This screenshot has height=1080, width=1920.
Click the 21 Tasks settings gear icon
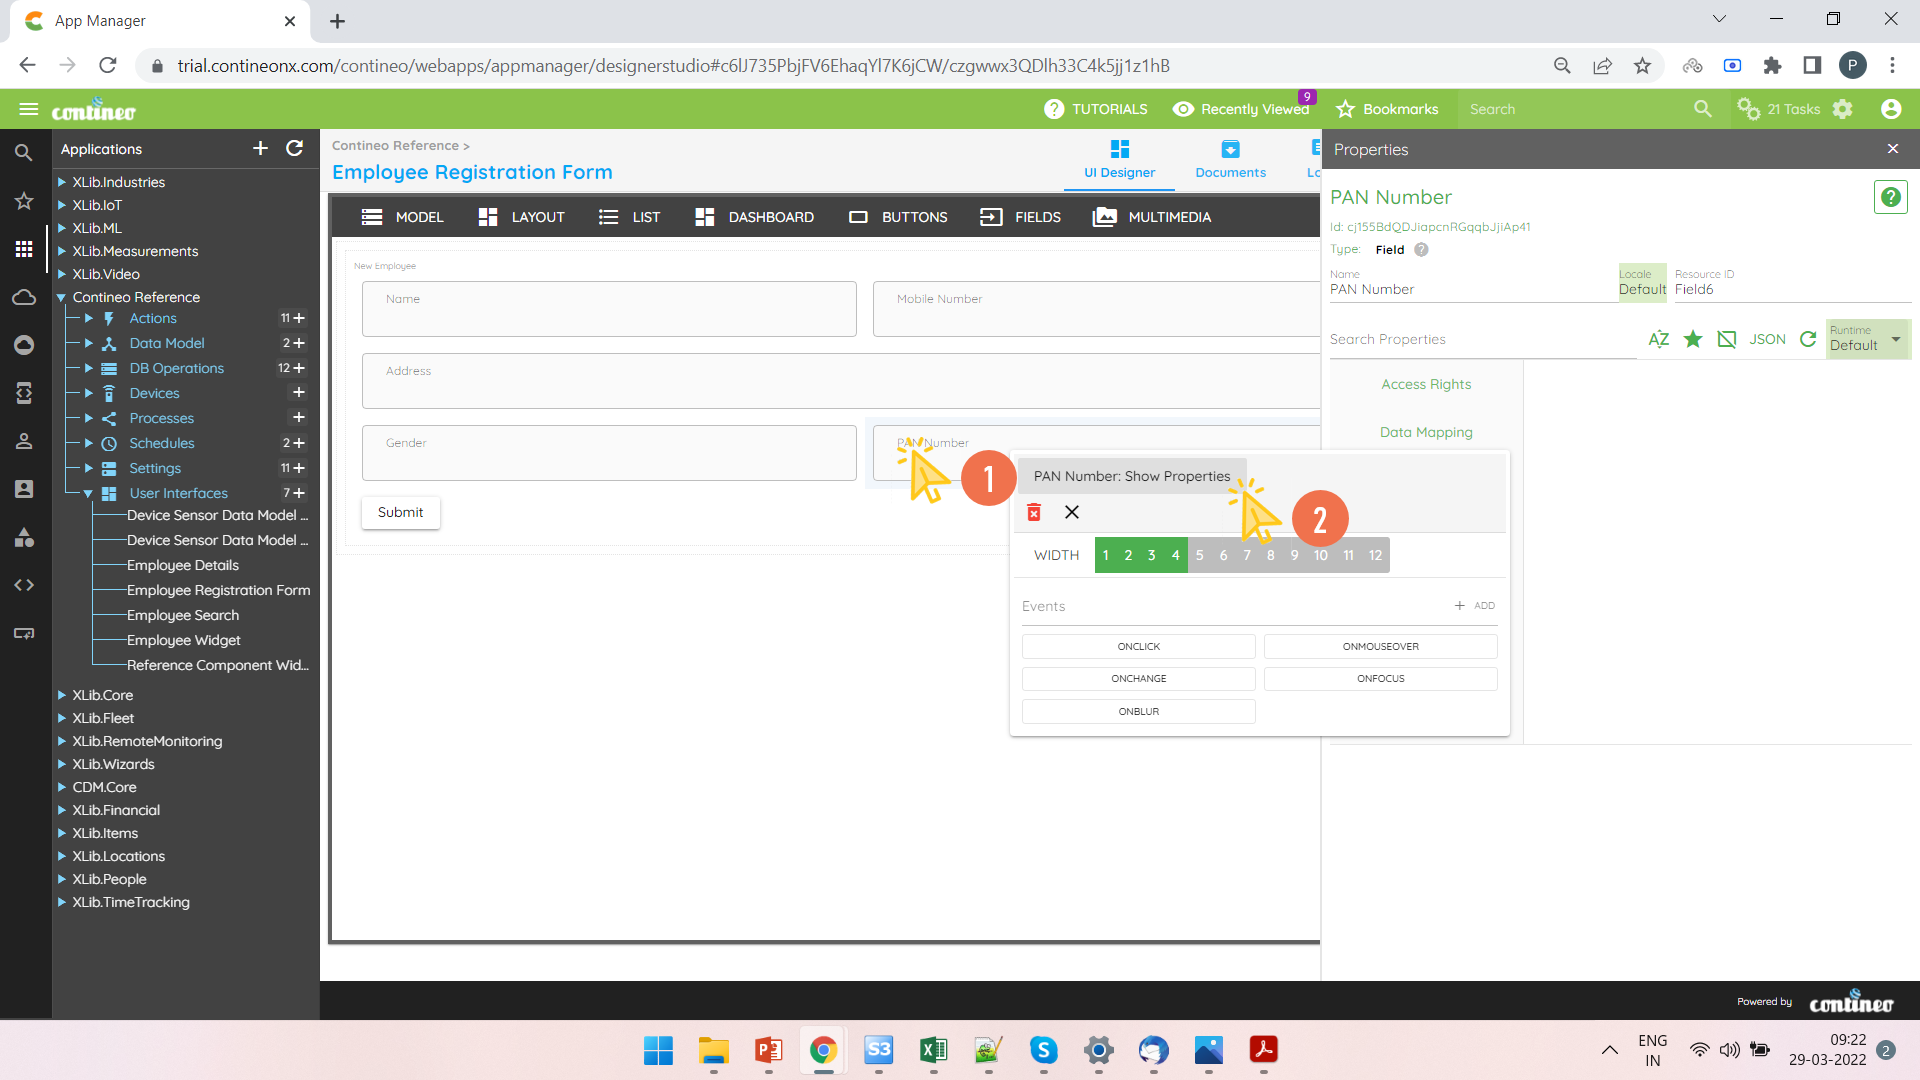click(x=1843, y=109)
